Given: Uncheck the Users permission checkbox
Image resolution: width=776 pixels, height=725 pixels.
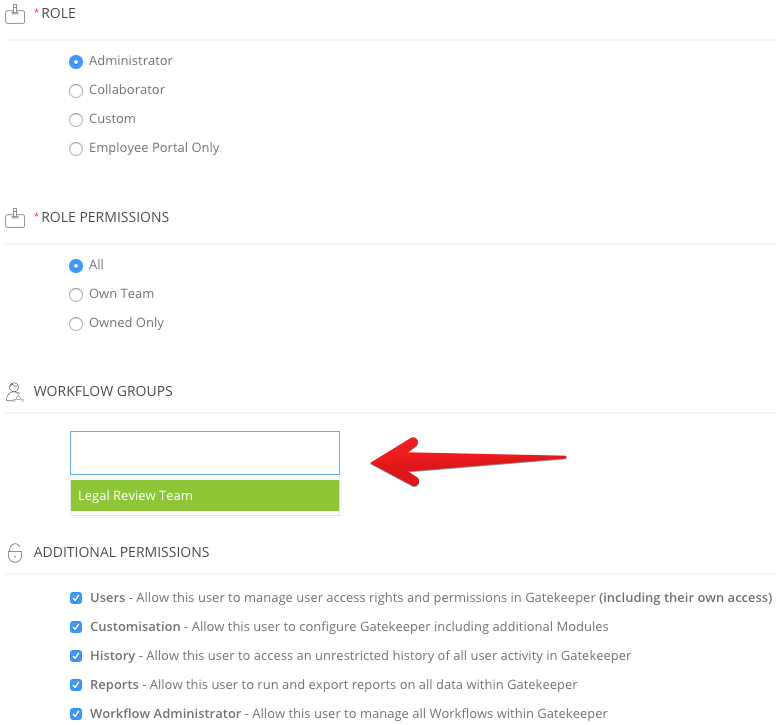Looking at the screenshot, I should click(76, 598).
